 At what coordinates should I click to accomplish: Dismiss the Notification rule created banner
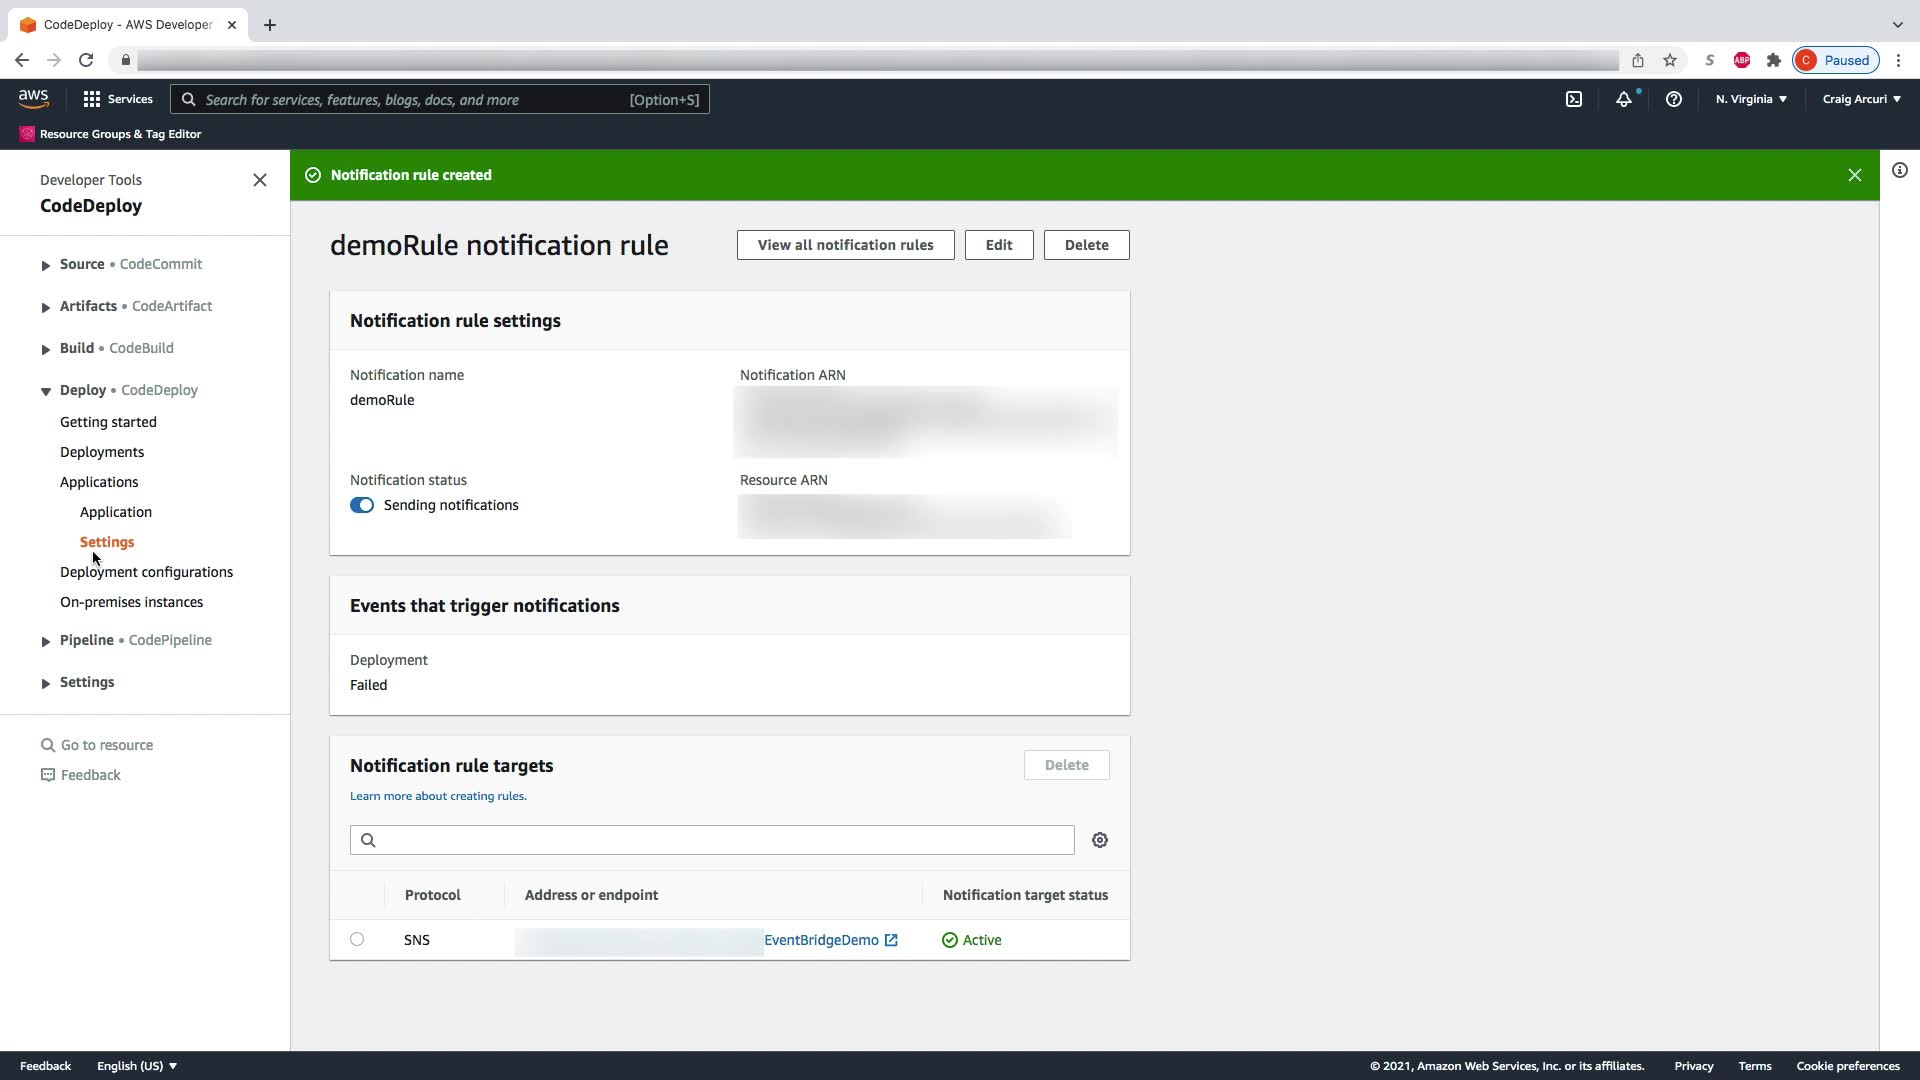coord(1854,175)
